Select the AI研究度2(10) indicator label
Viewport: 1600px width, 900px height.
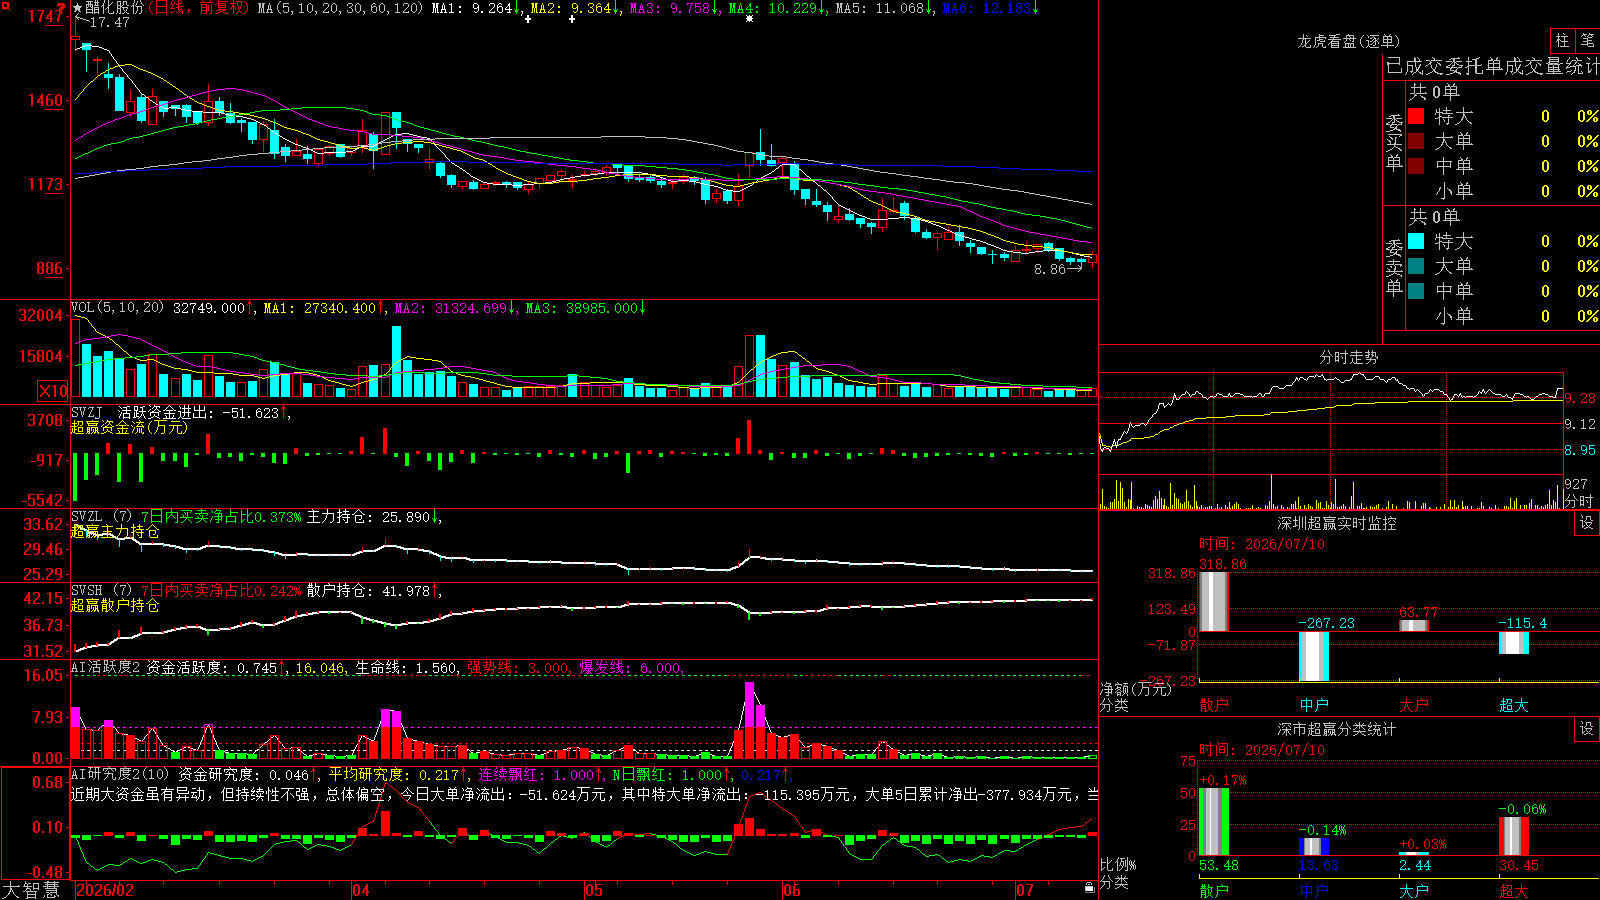pyautogui.click(x=120, y=774)
